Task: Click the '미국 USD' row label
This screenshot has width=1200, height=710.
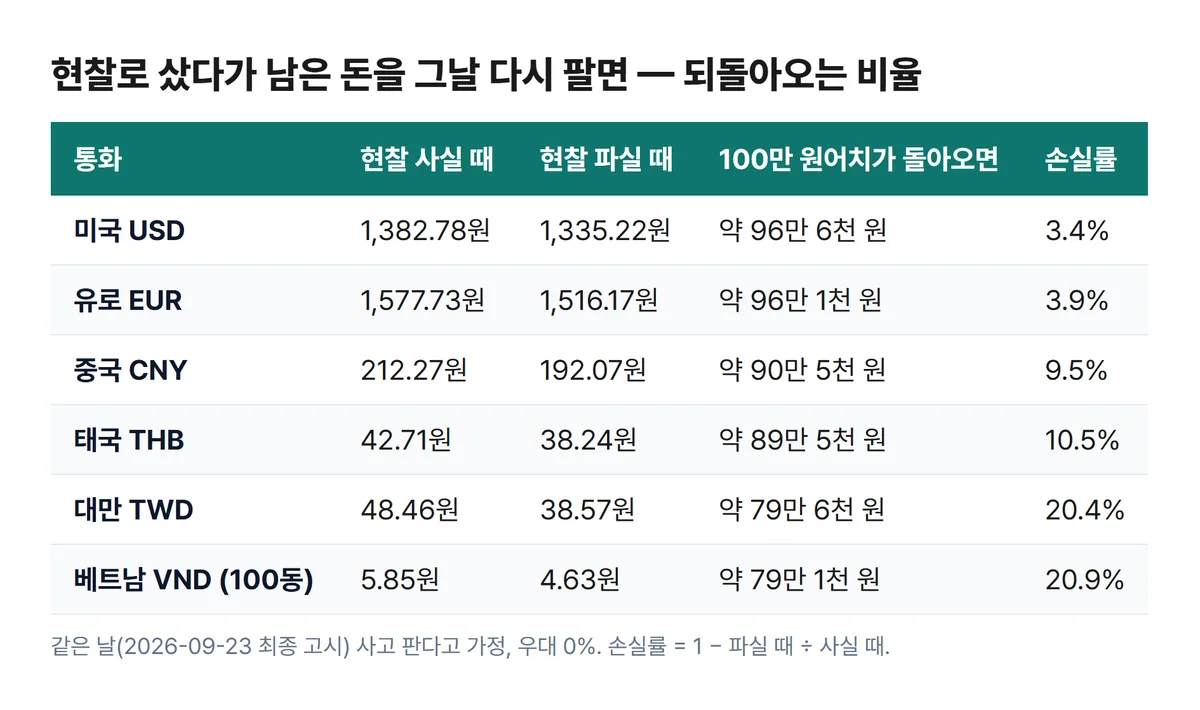Action: [x=129, y=231]
